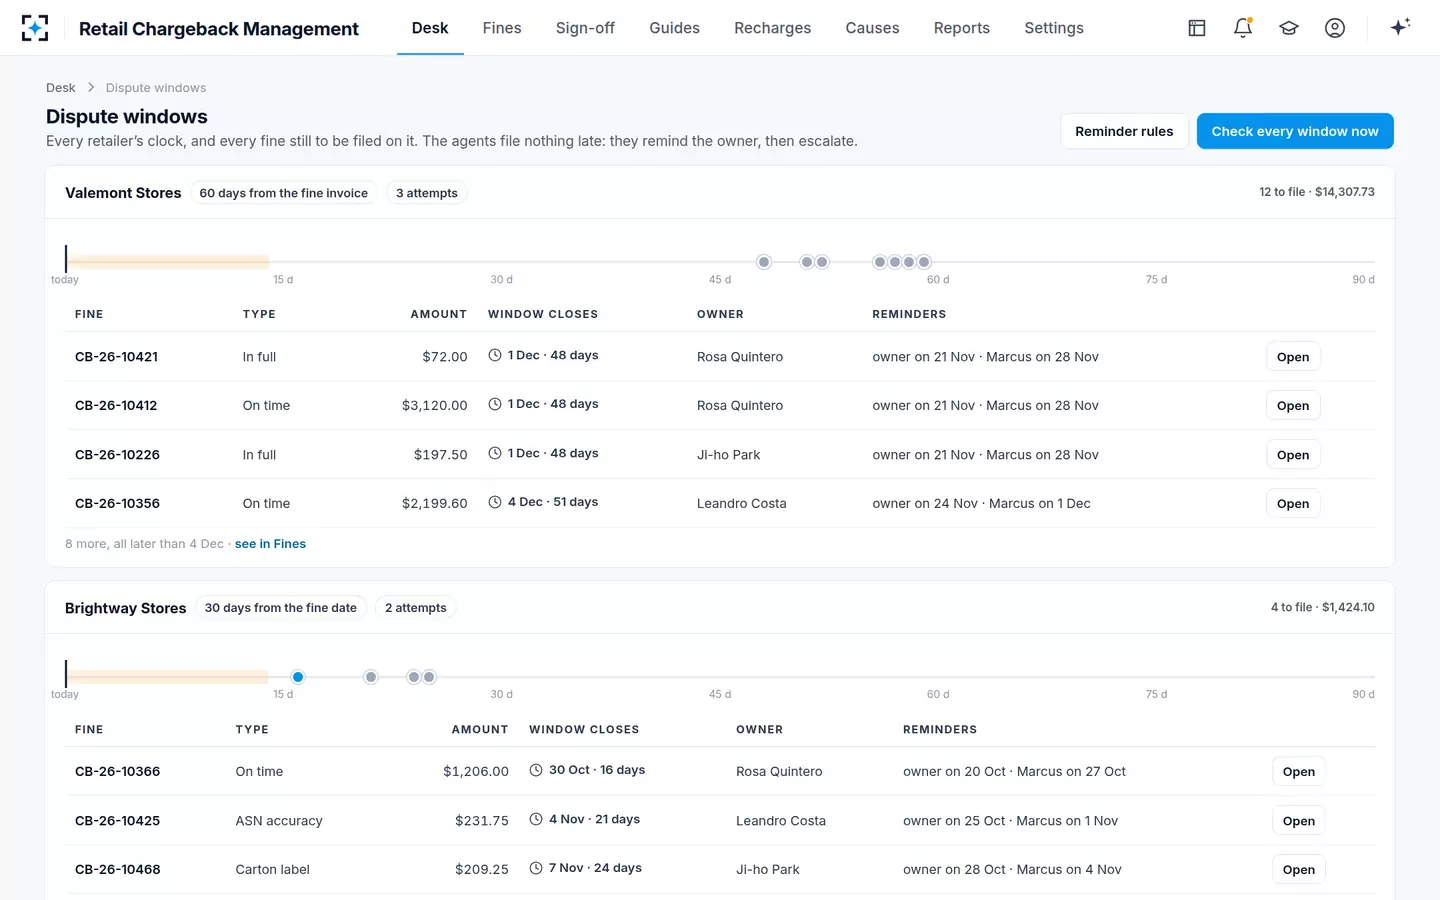This screenshot has width=1440, height=900.
Task: Switch to the Sign-off tab
Action: pos(585,28)
